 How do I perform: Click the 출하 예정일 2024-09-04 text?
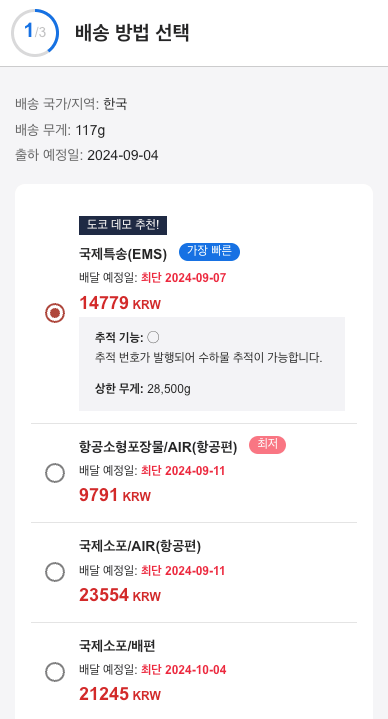pos(87,155)
